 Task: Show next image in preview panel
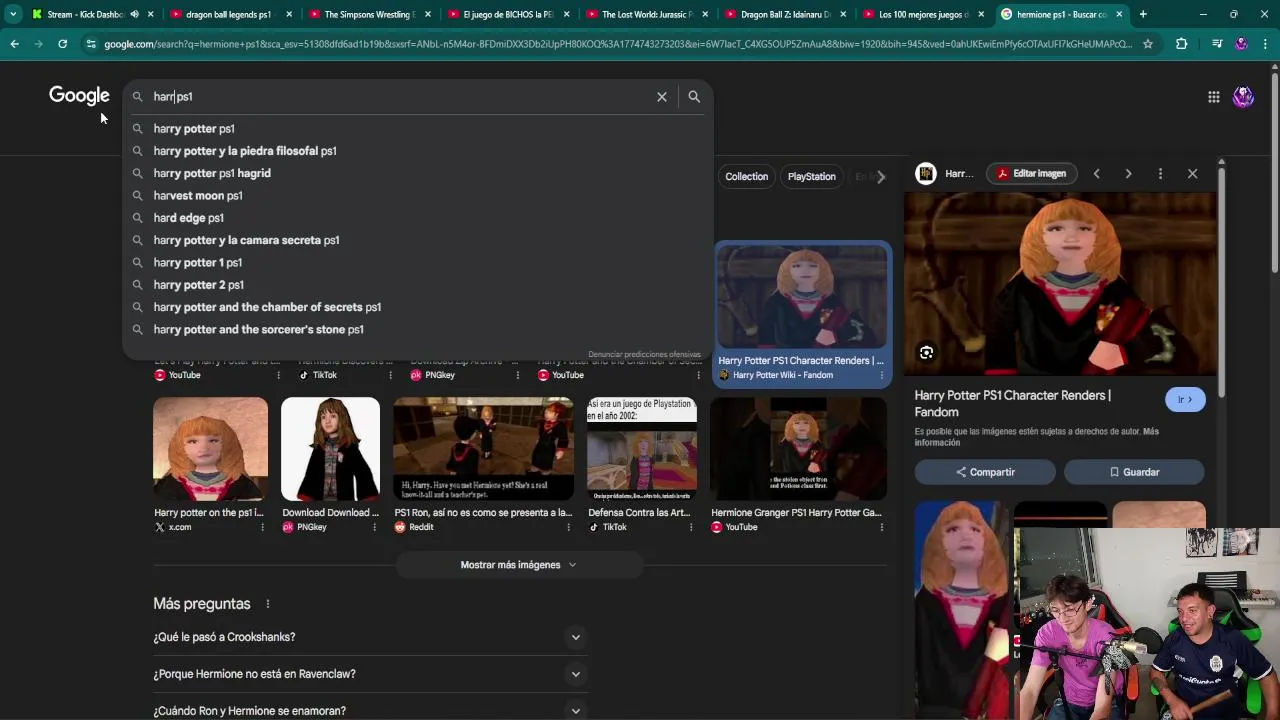1128,174
